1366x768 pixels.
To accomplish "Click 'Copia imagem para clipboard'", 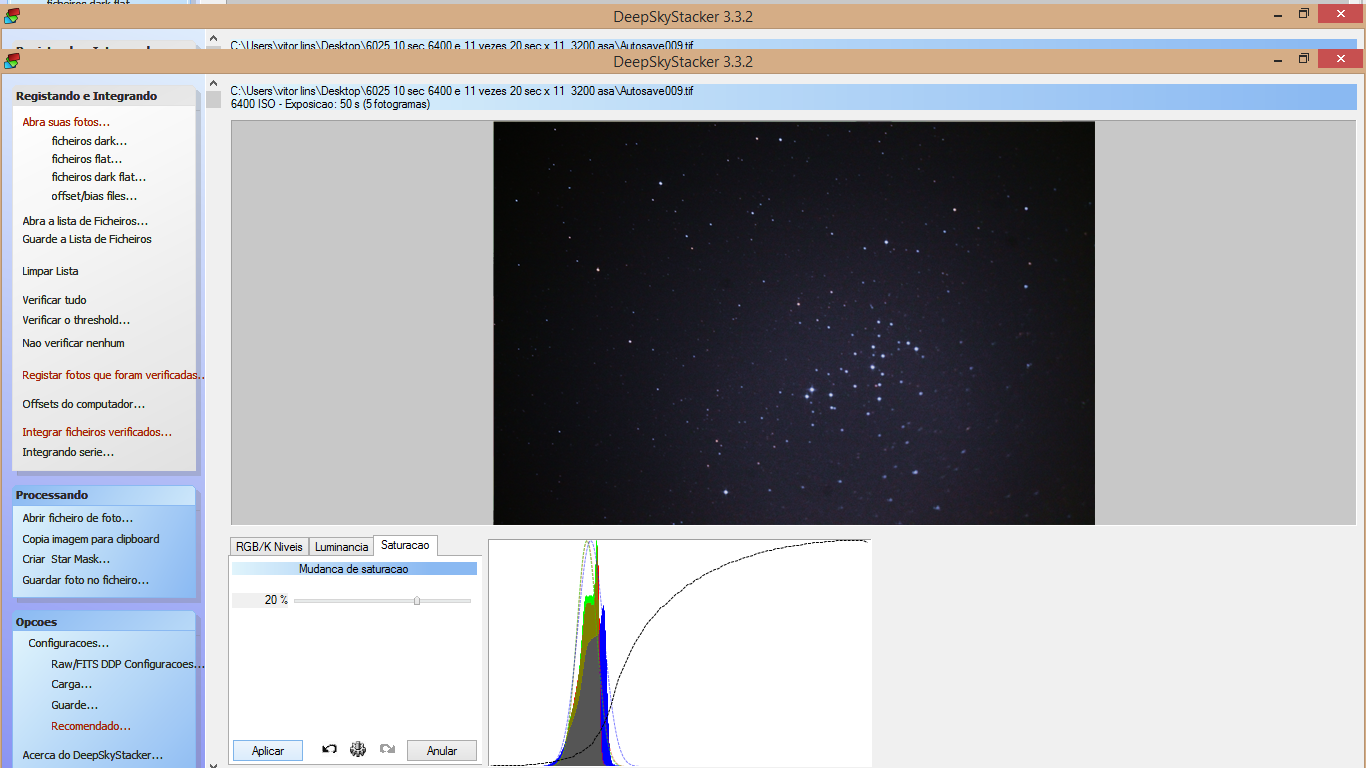I will click(91, 539).
